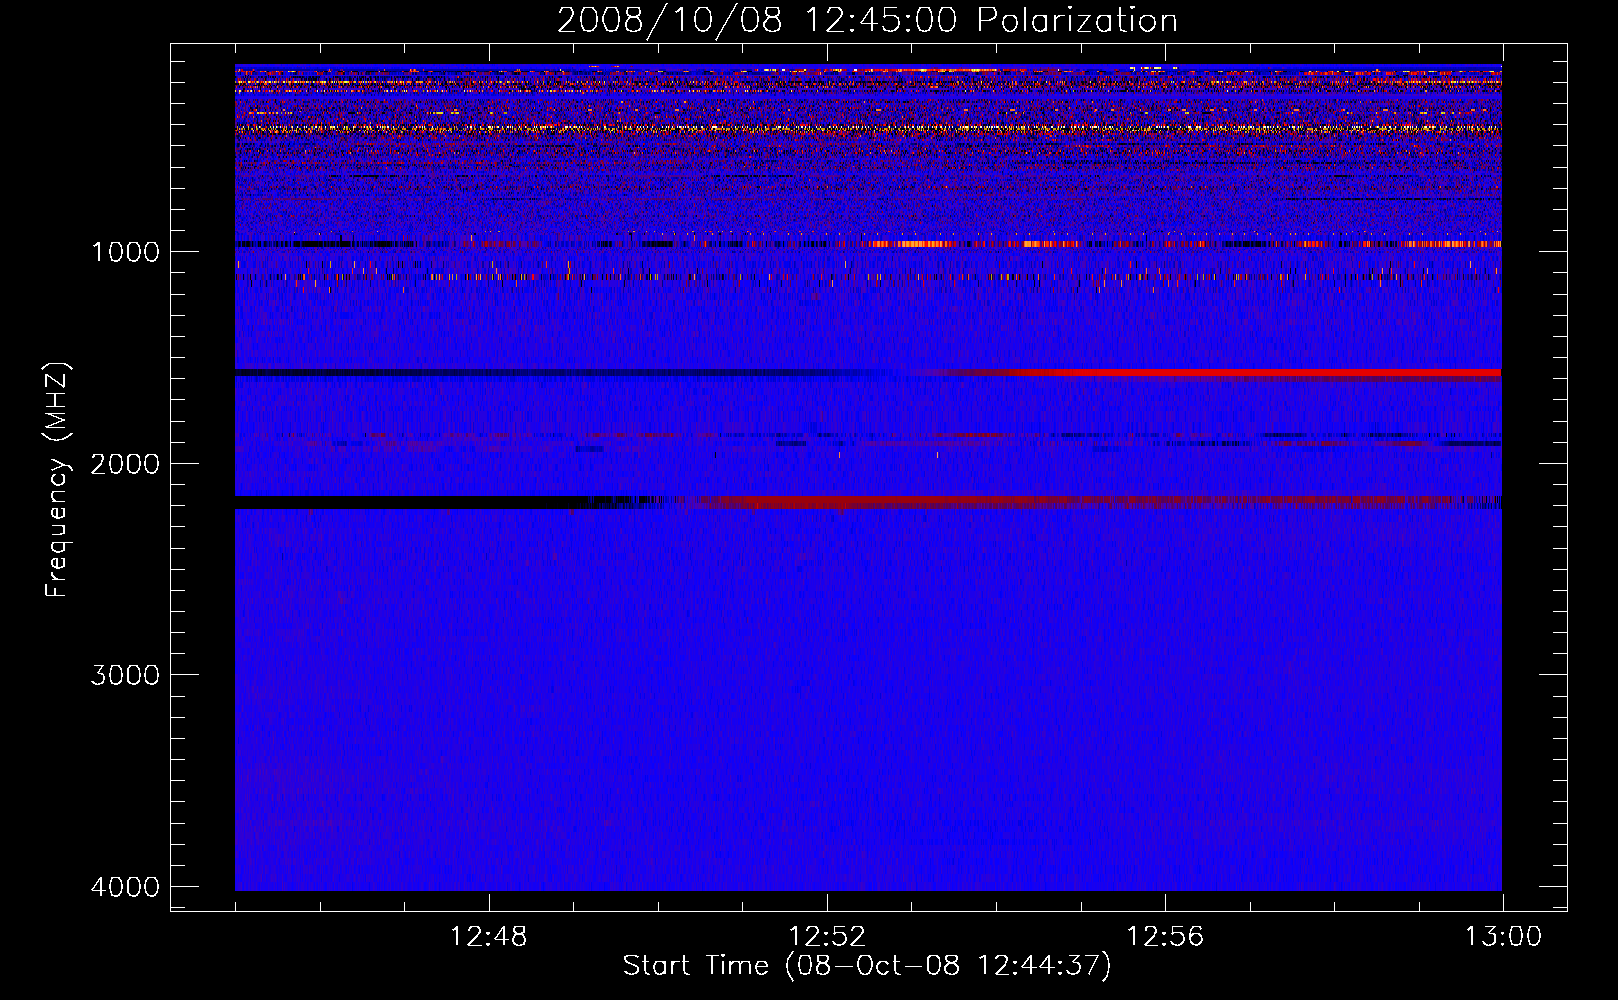Click the '3000' frequency tick label

(125, 675)
